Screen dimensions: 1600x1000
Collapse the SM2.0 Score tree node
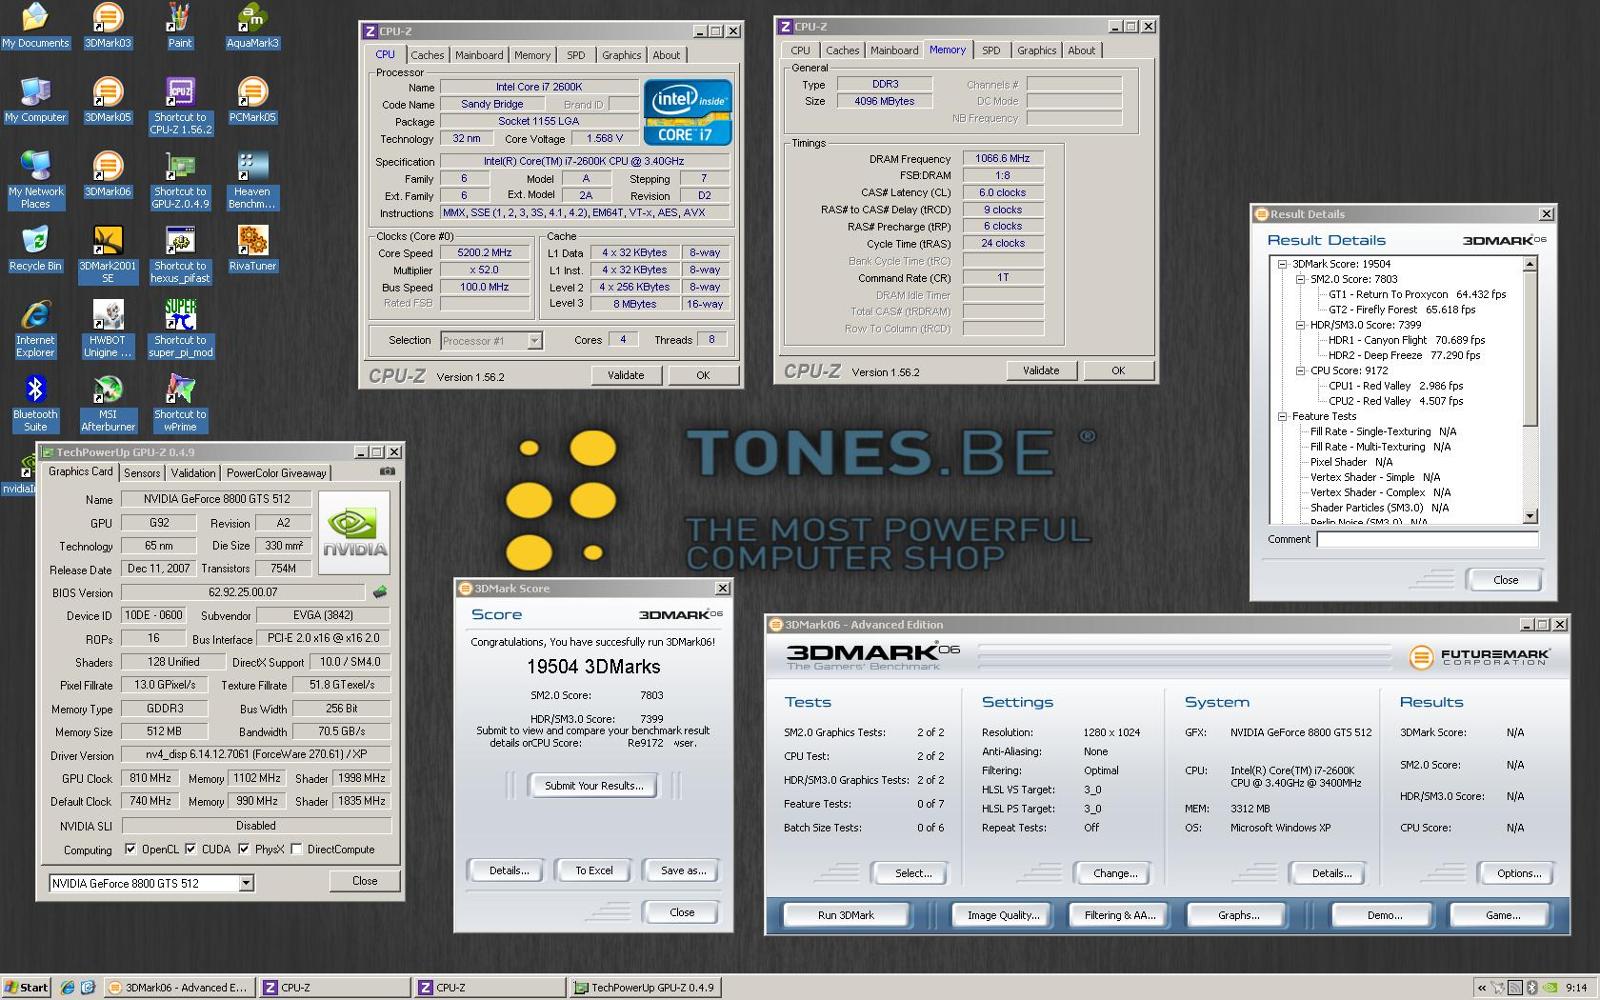[x=1300, y=279]
